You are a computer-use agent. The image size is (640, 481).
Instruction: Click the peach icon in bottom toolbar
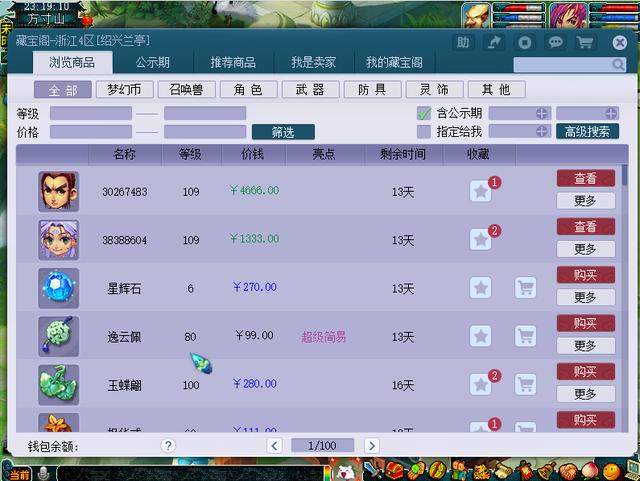(x=589, y=471)
